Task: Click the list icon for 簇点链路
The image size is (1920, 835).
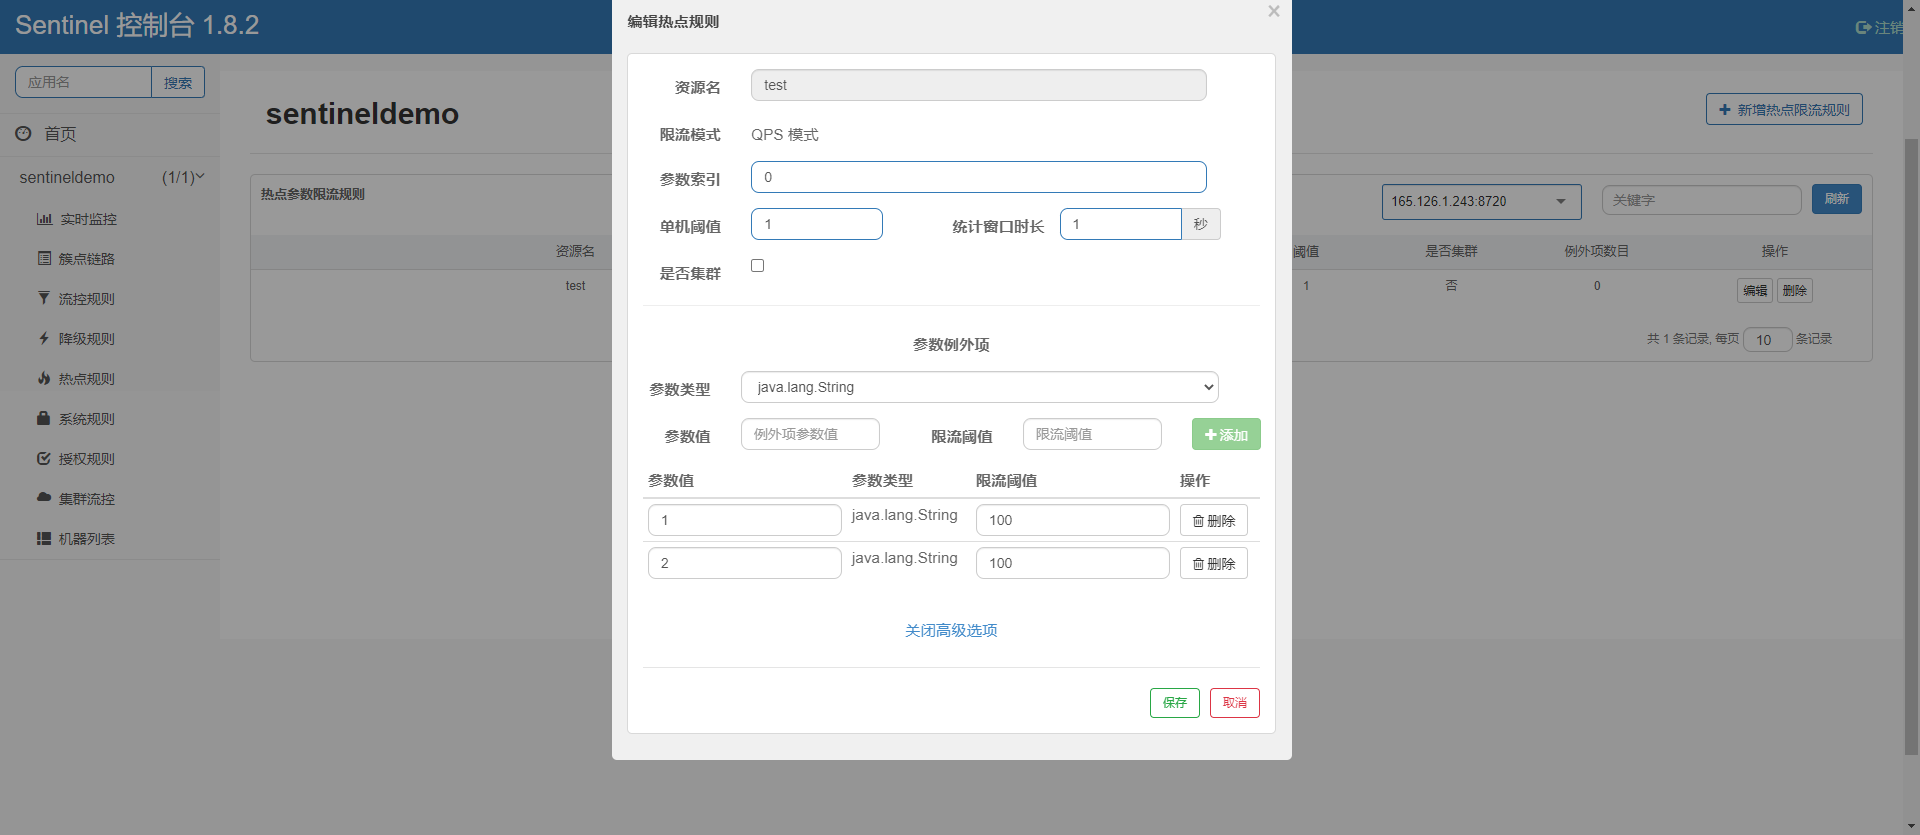Action: [x=44, y=258]
